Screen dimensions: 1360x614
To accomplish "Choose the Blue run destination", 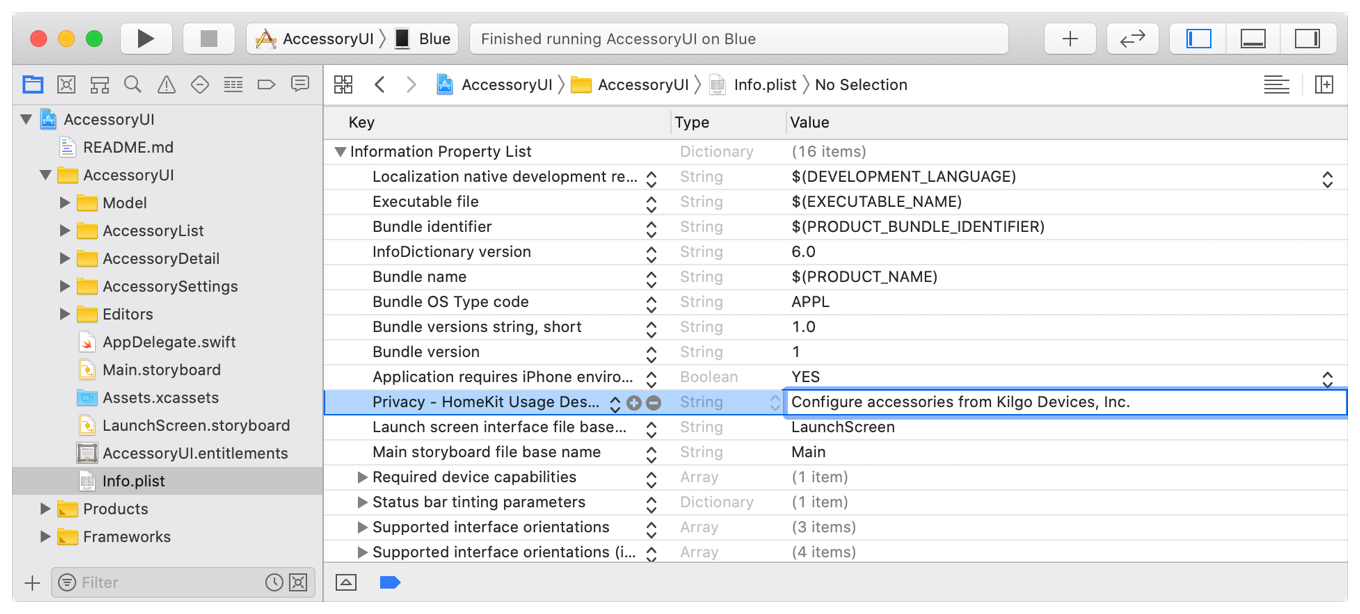I will click(423, 39).
